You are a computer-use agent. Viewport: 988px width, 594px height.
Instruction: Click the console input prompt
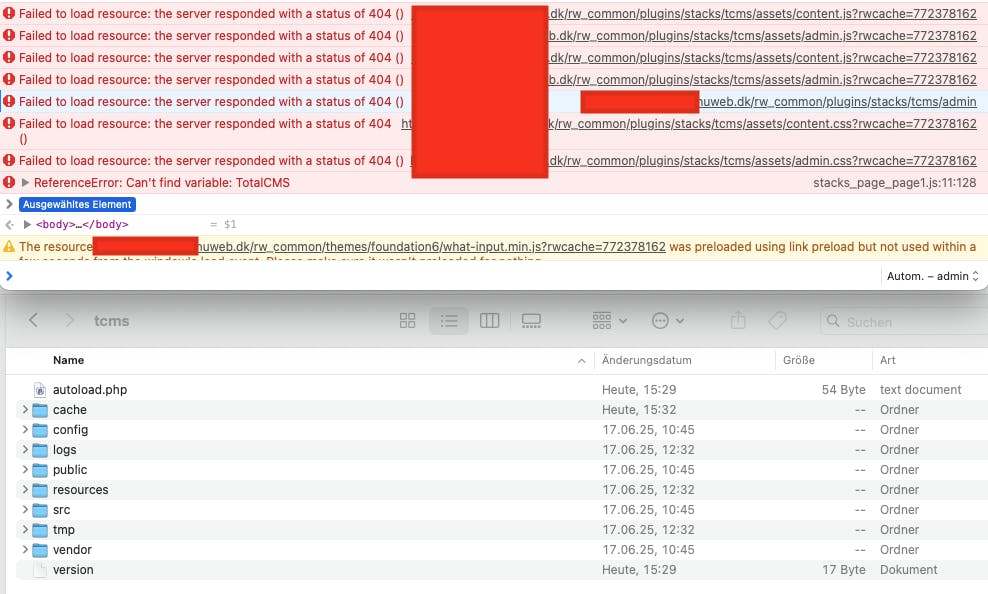tap(9, 276)
